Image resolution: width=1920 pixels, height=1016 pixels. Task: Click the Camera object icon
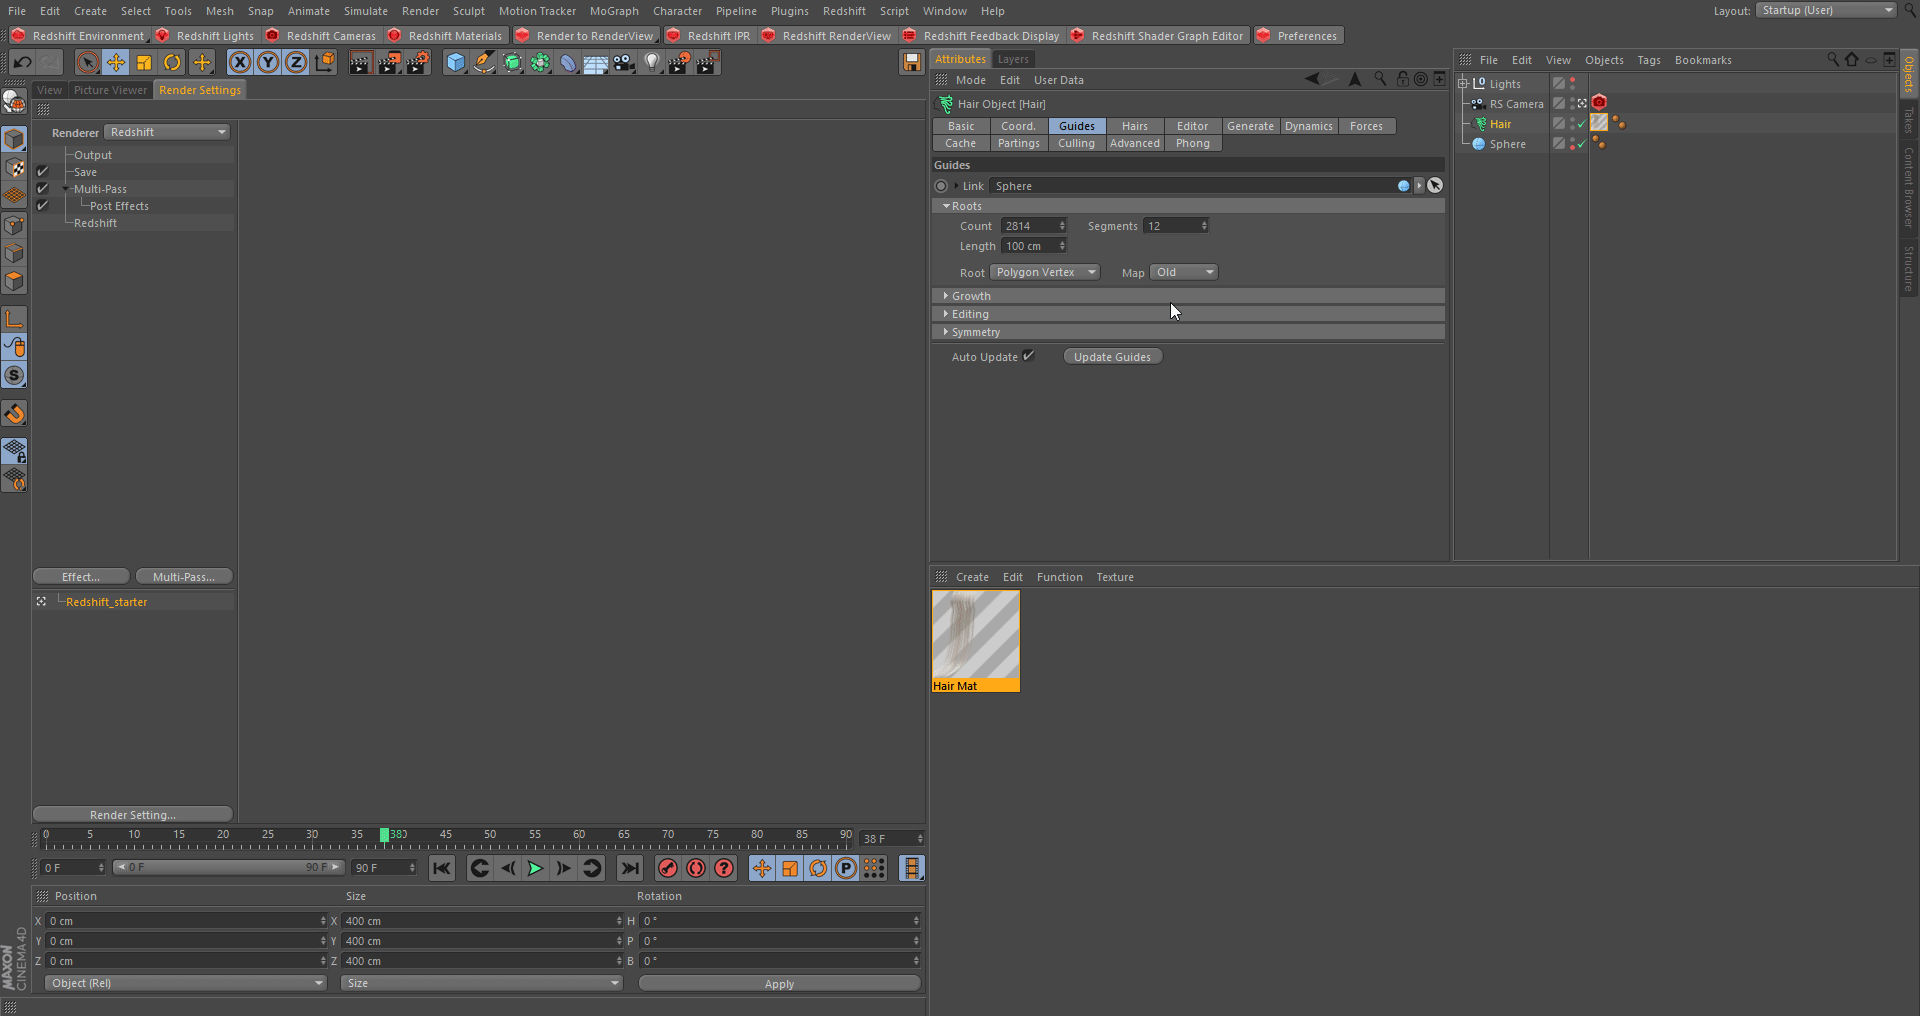tap(624, 63)
